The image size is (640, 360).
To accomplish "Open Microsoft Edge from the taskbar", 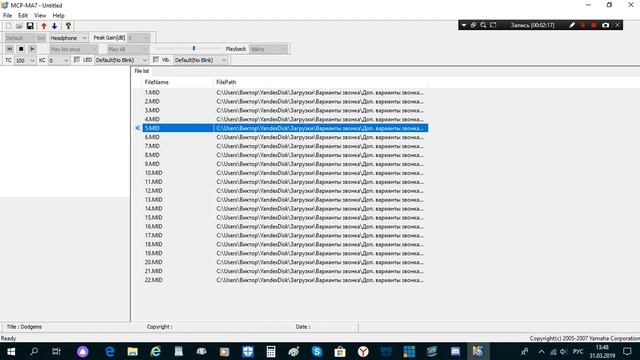I will (110, 351).
